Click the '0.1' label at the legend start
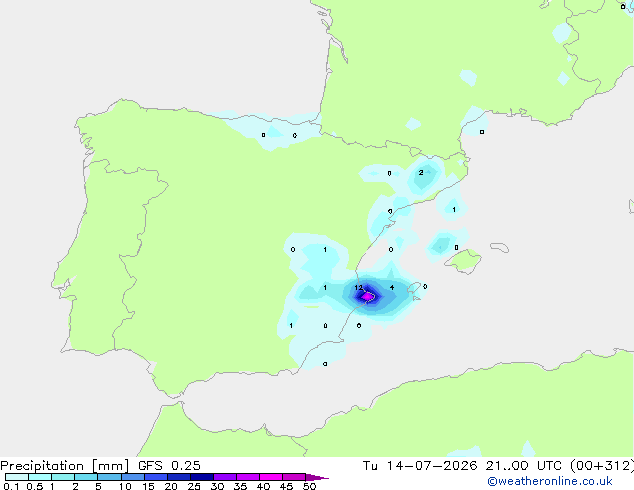The height and width of the screenshot is (490, 634). point(11,486)
